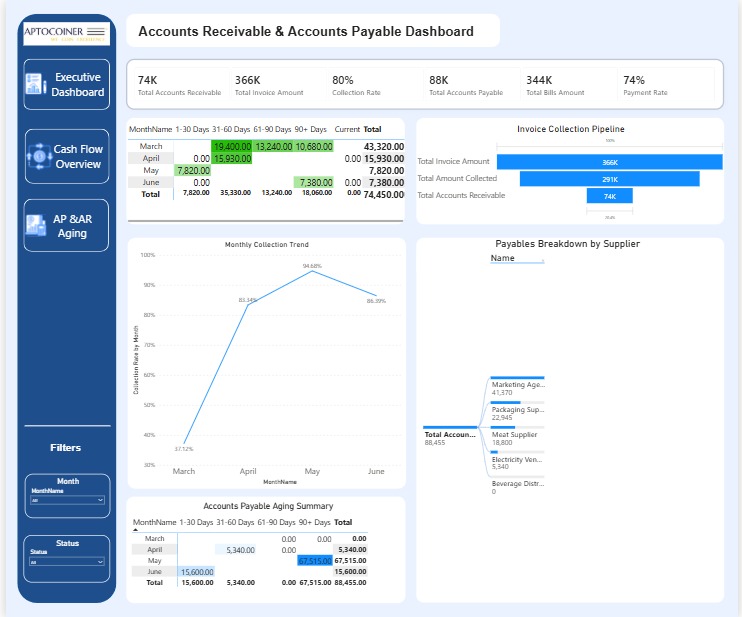Click the 94.68% May data point

pos(312,271)
